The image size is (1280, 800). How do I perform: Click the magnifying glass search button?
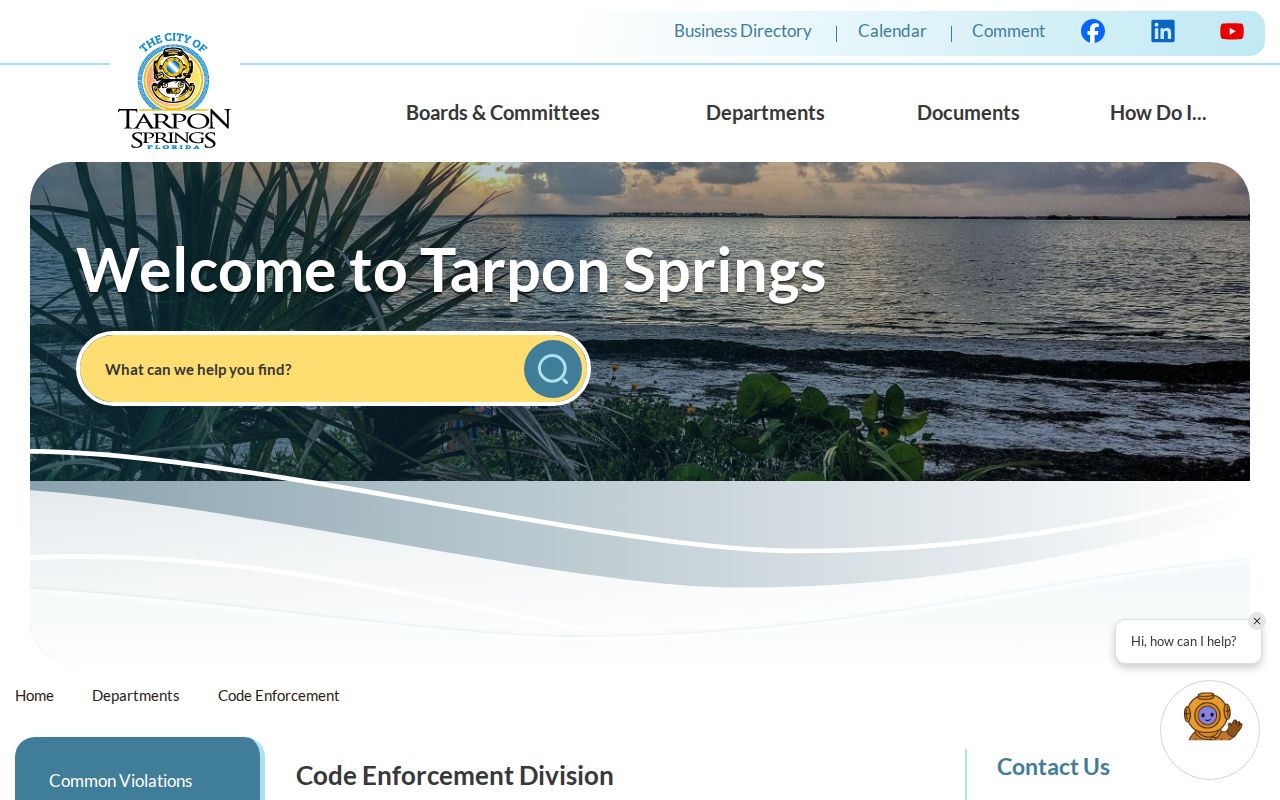click(553, 369)
